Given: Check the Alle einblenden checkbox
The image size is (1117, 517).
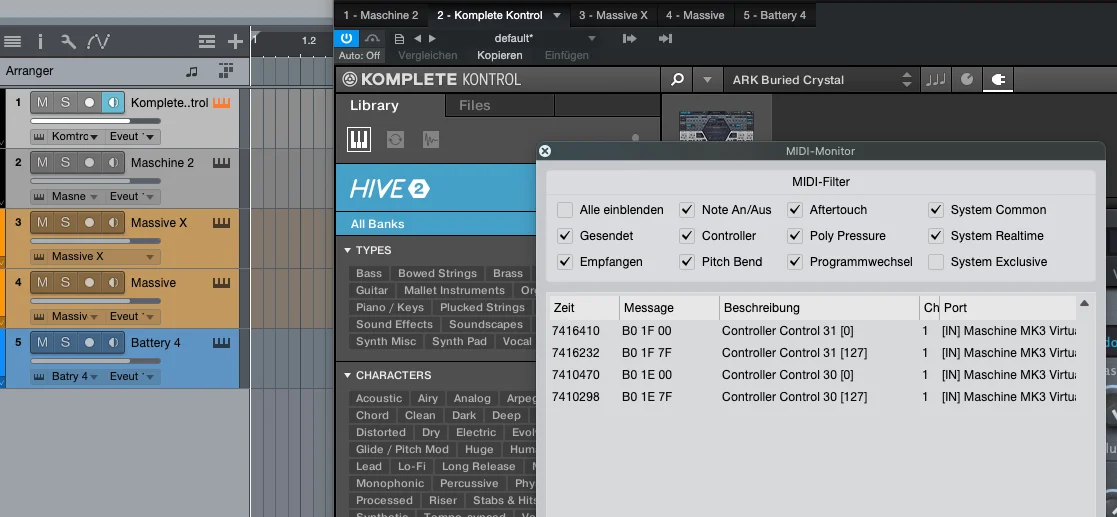Looking at the screenshot, I should click(x=565, y=210).
